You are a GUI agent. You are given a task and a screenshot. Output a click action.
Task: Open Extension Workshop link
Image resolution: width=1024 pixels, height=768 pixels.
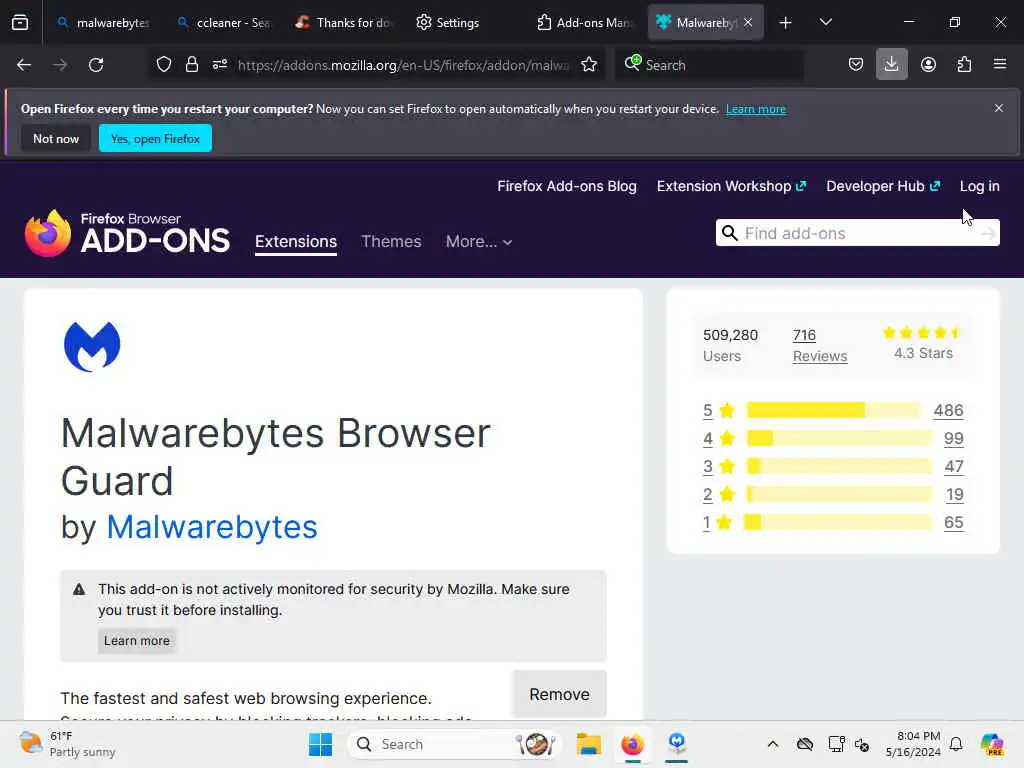[731, 186]
